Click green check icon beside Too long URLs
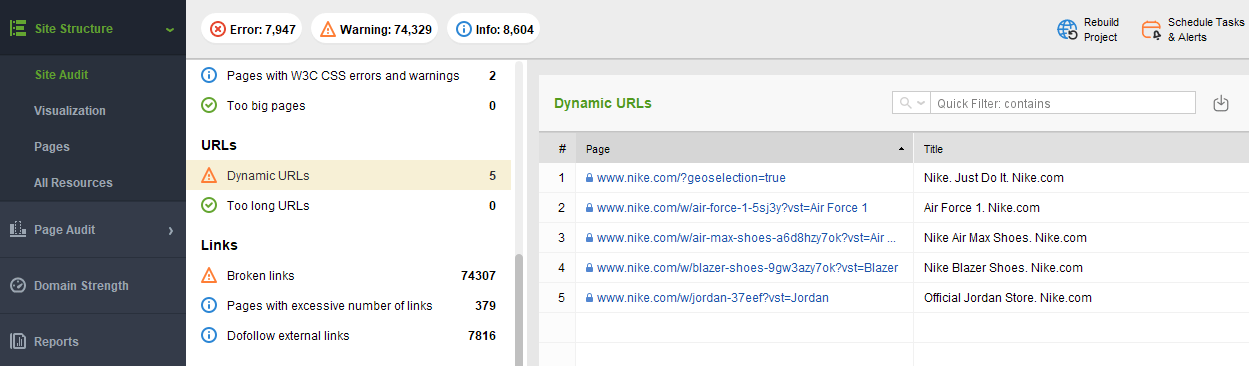The height and width of the screenshot is (366, 1249). (x=209, y=205)
